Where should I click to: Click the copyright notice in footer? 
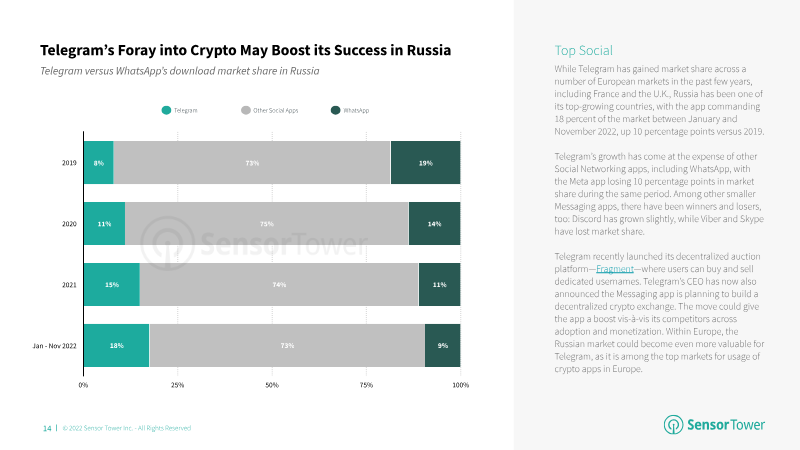(x=127, y=428)
